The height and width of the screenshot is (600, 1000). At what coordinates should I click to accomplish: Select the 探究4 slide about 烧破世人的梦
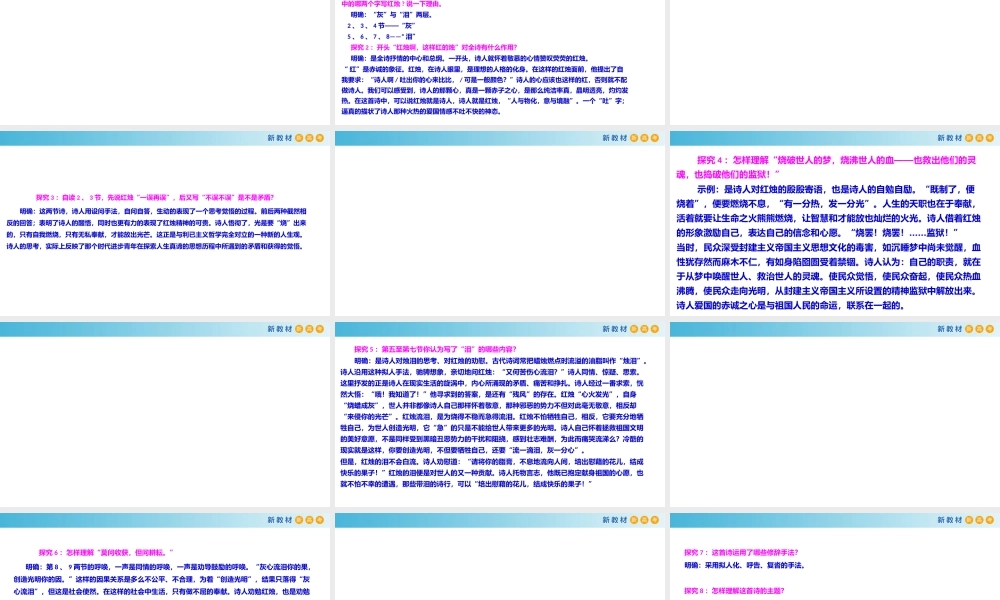point(834,232)
